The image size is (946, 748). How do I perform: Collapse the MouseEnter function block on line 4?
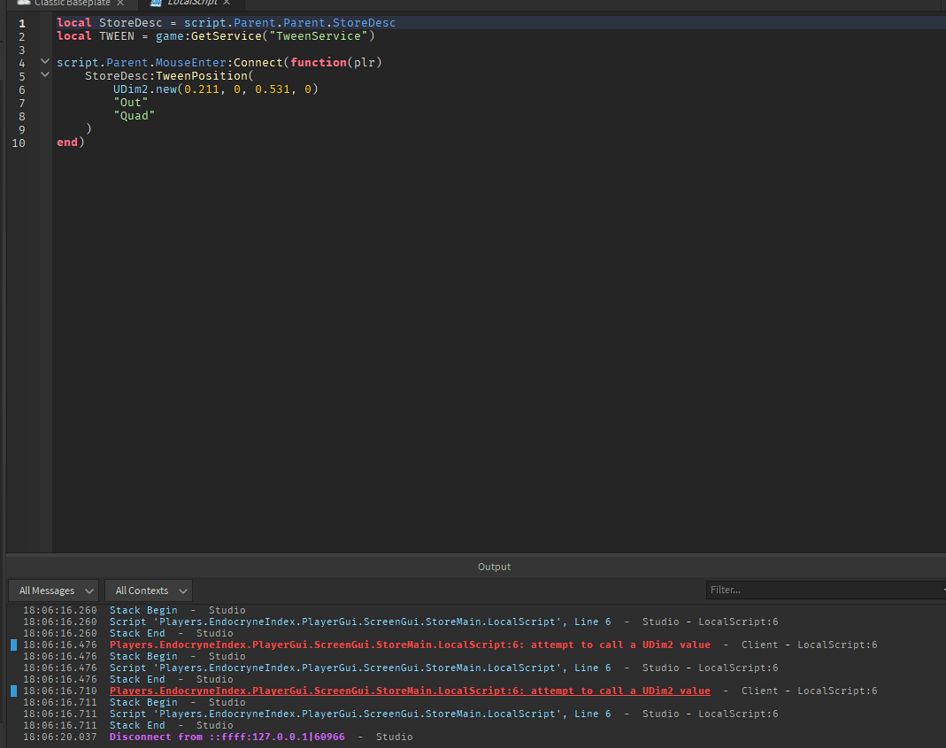point(44,61)
